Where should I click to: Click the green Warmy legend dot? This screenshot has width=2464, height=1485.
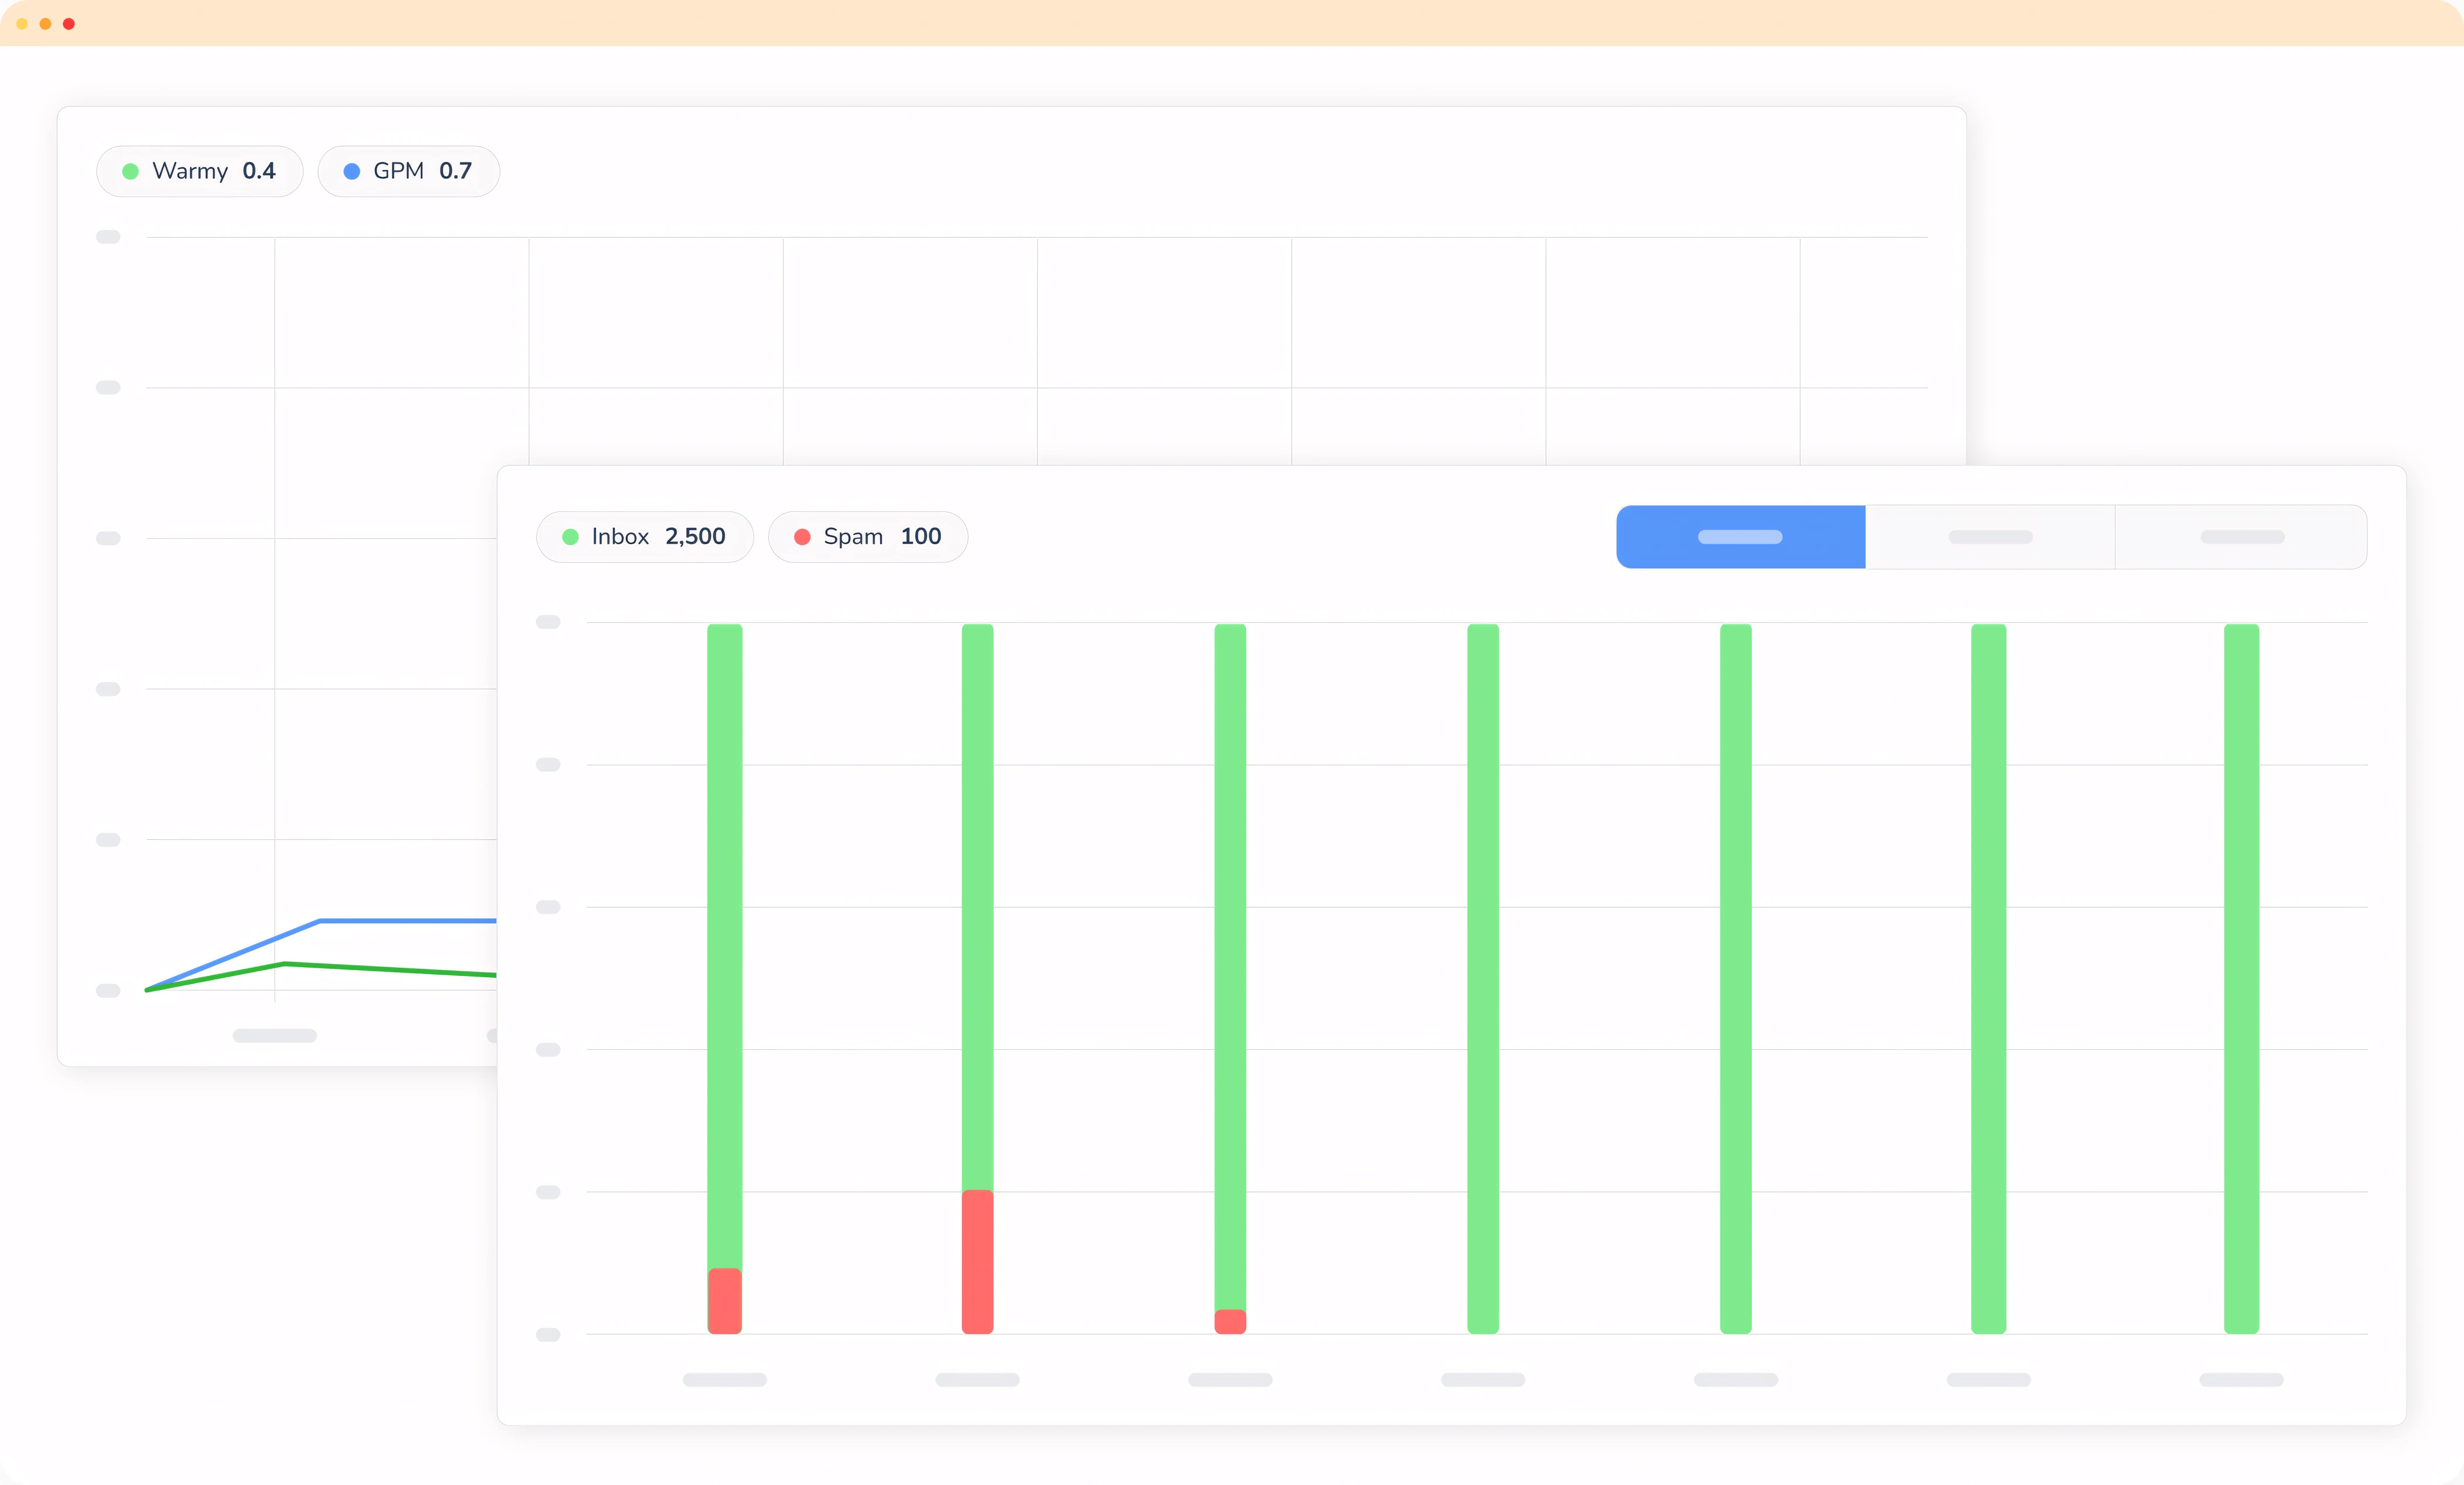(x=130, y=171)
